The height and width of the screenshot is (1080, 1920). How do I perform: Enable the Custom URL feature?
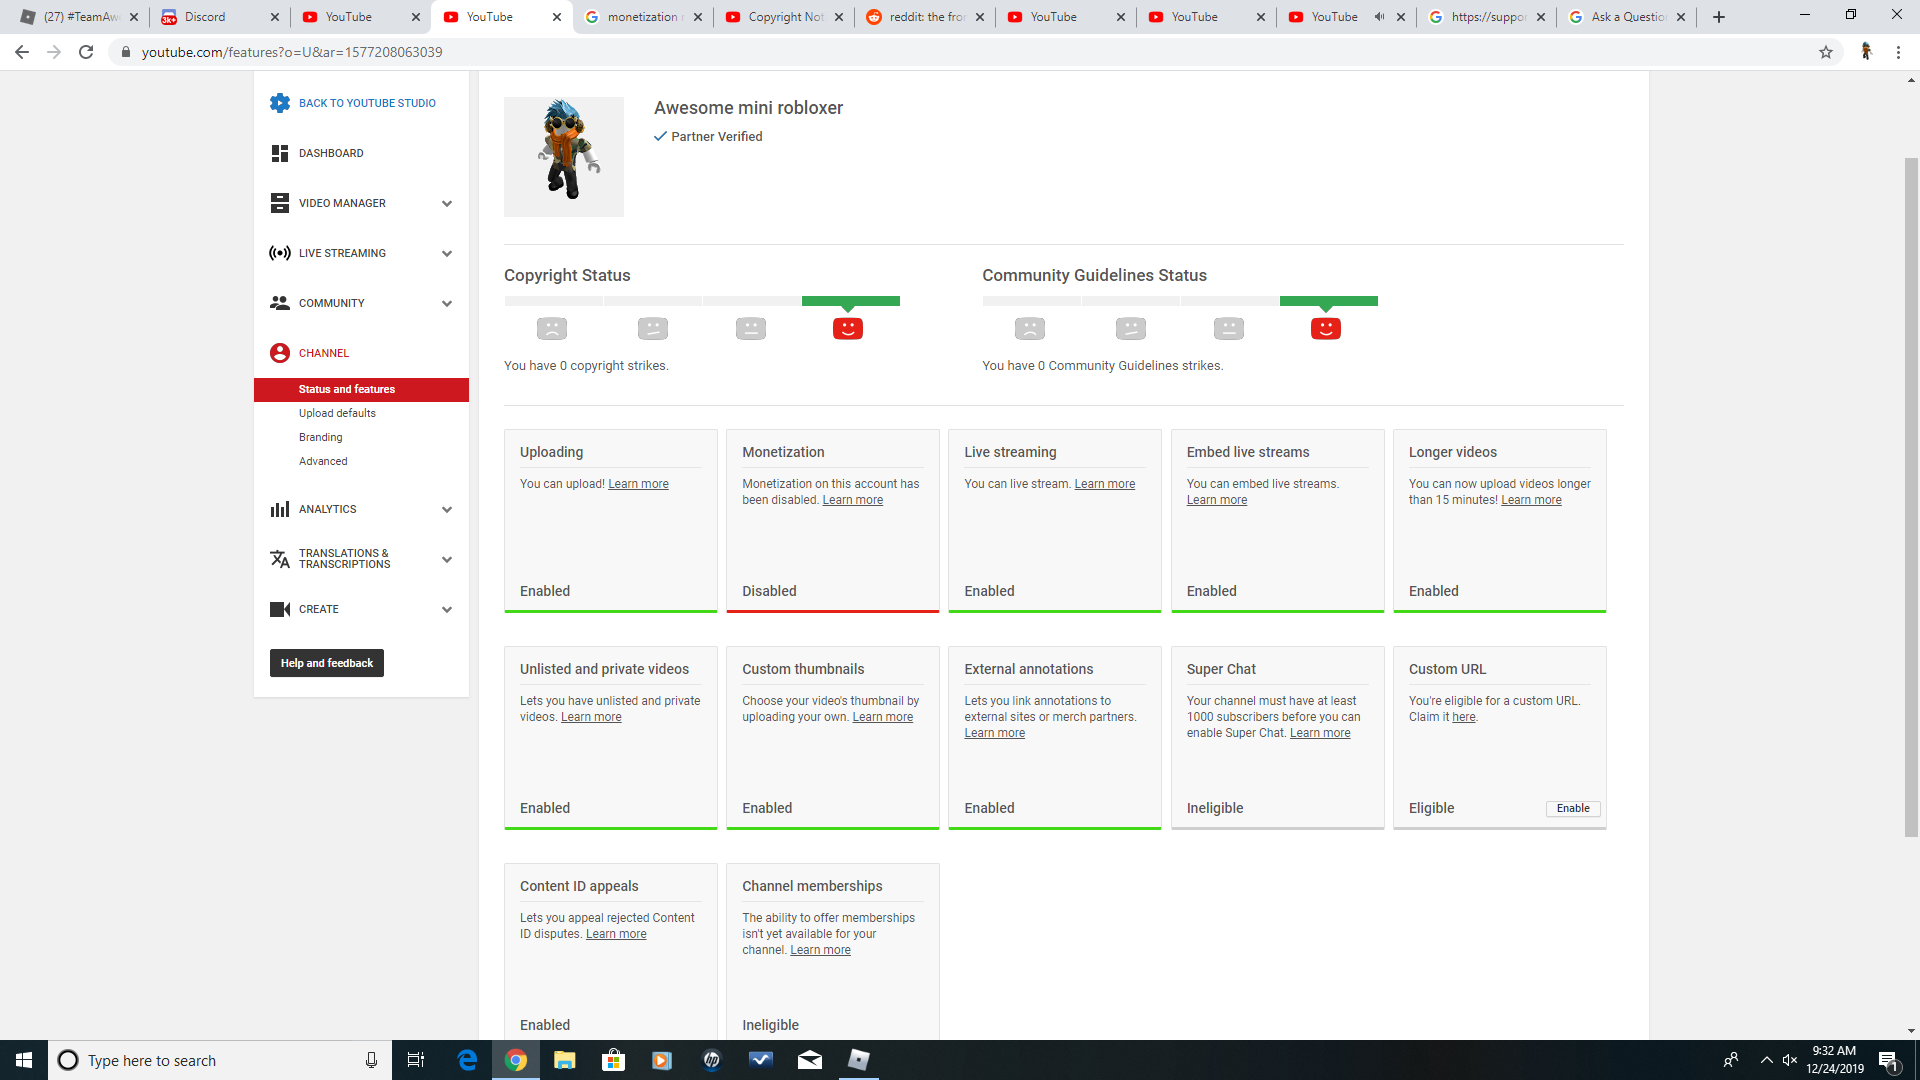(1572, 808)
